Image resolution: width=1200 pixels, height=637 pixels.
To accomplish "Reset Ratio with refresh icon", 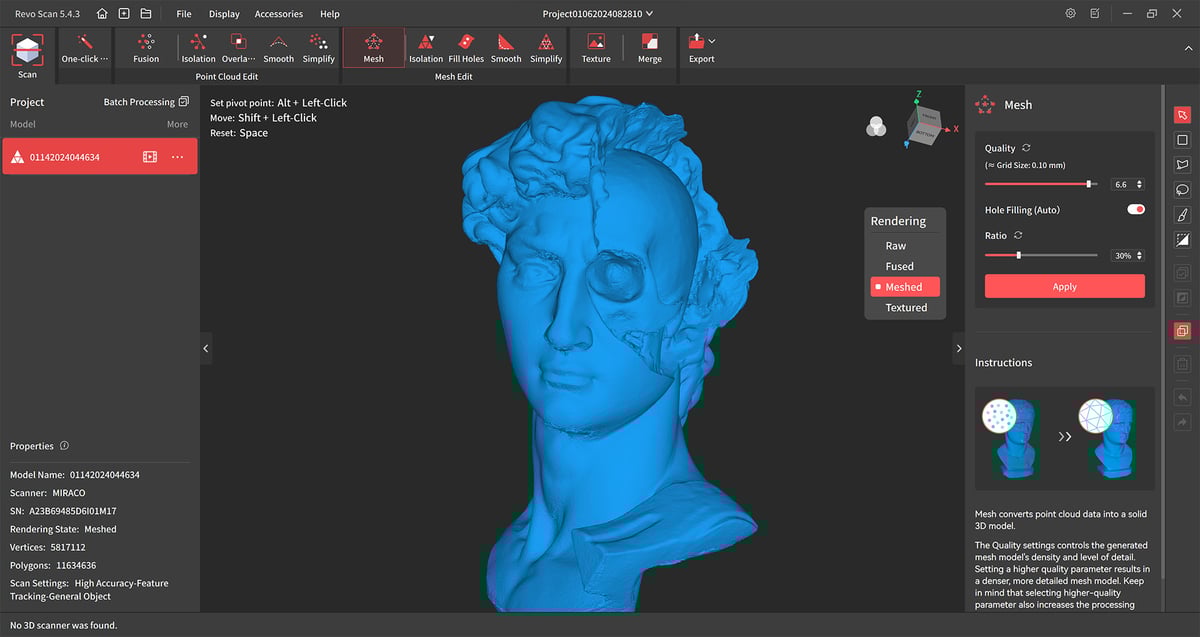I will click(1018, 235).
